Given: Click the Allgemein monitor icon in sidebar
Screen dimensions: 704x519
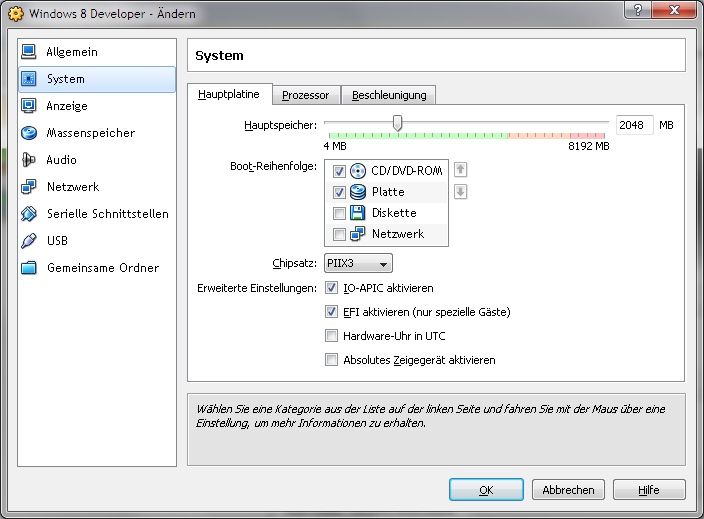Looking at the screenshot, I should coord(29,52).
